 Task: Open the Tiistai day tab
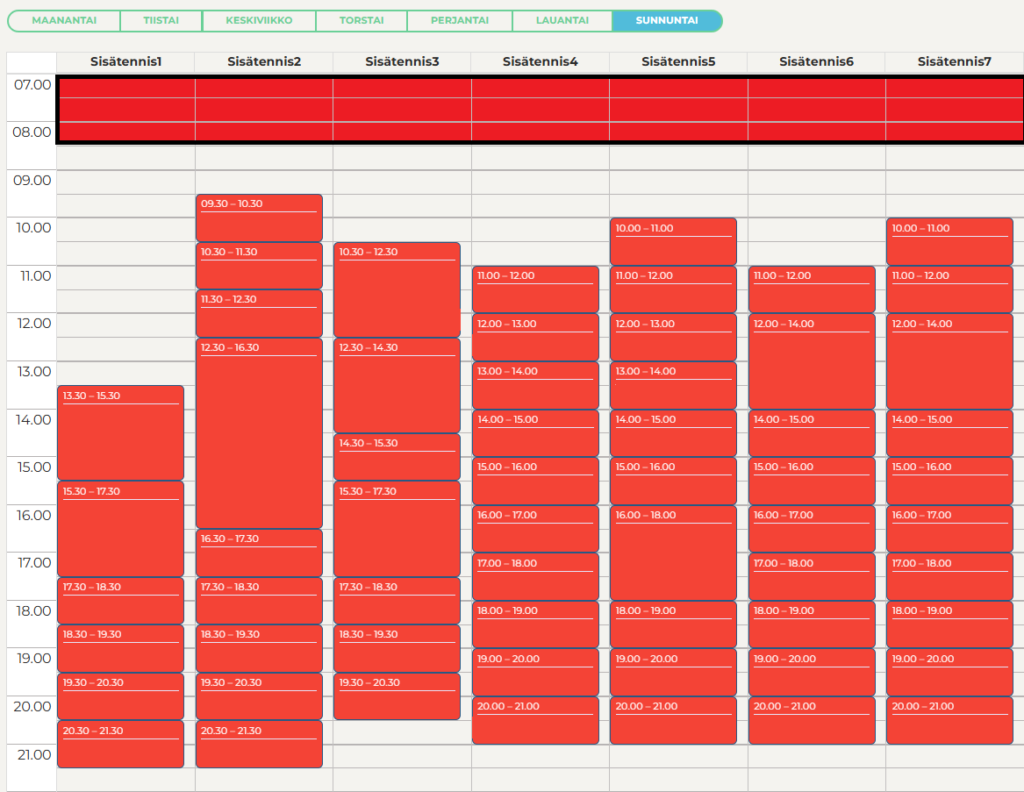(161, 20)
